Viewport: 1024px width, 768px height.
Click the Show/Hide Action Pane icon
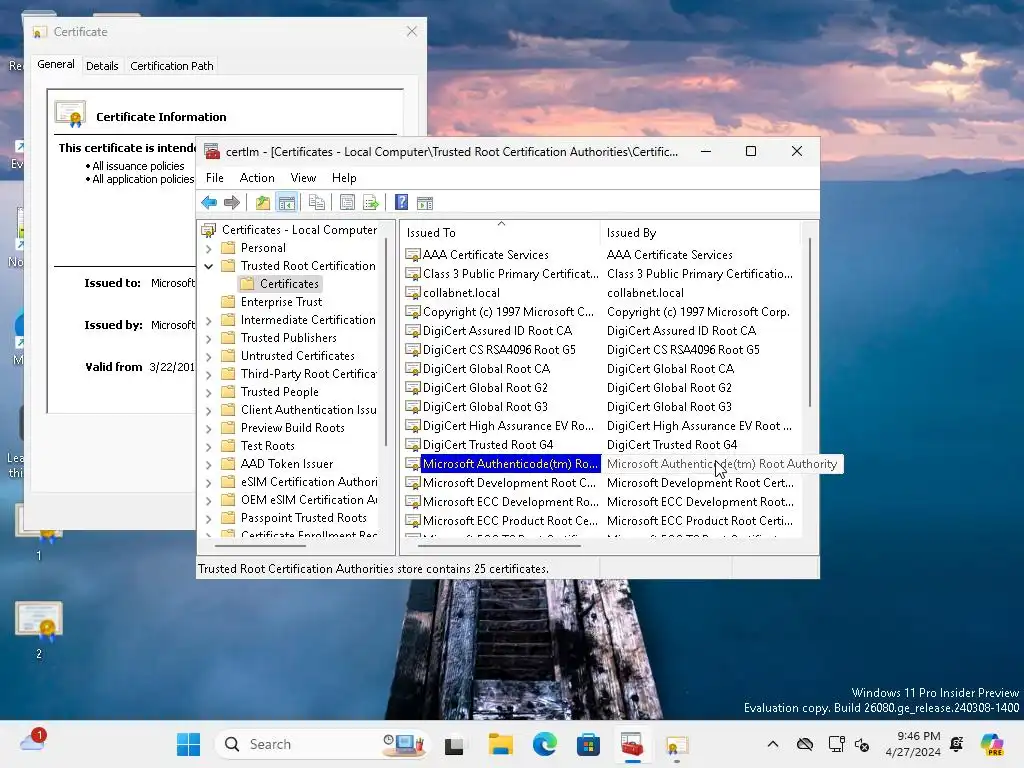pos(425,202)
